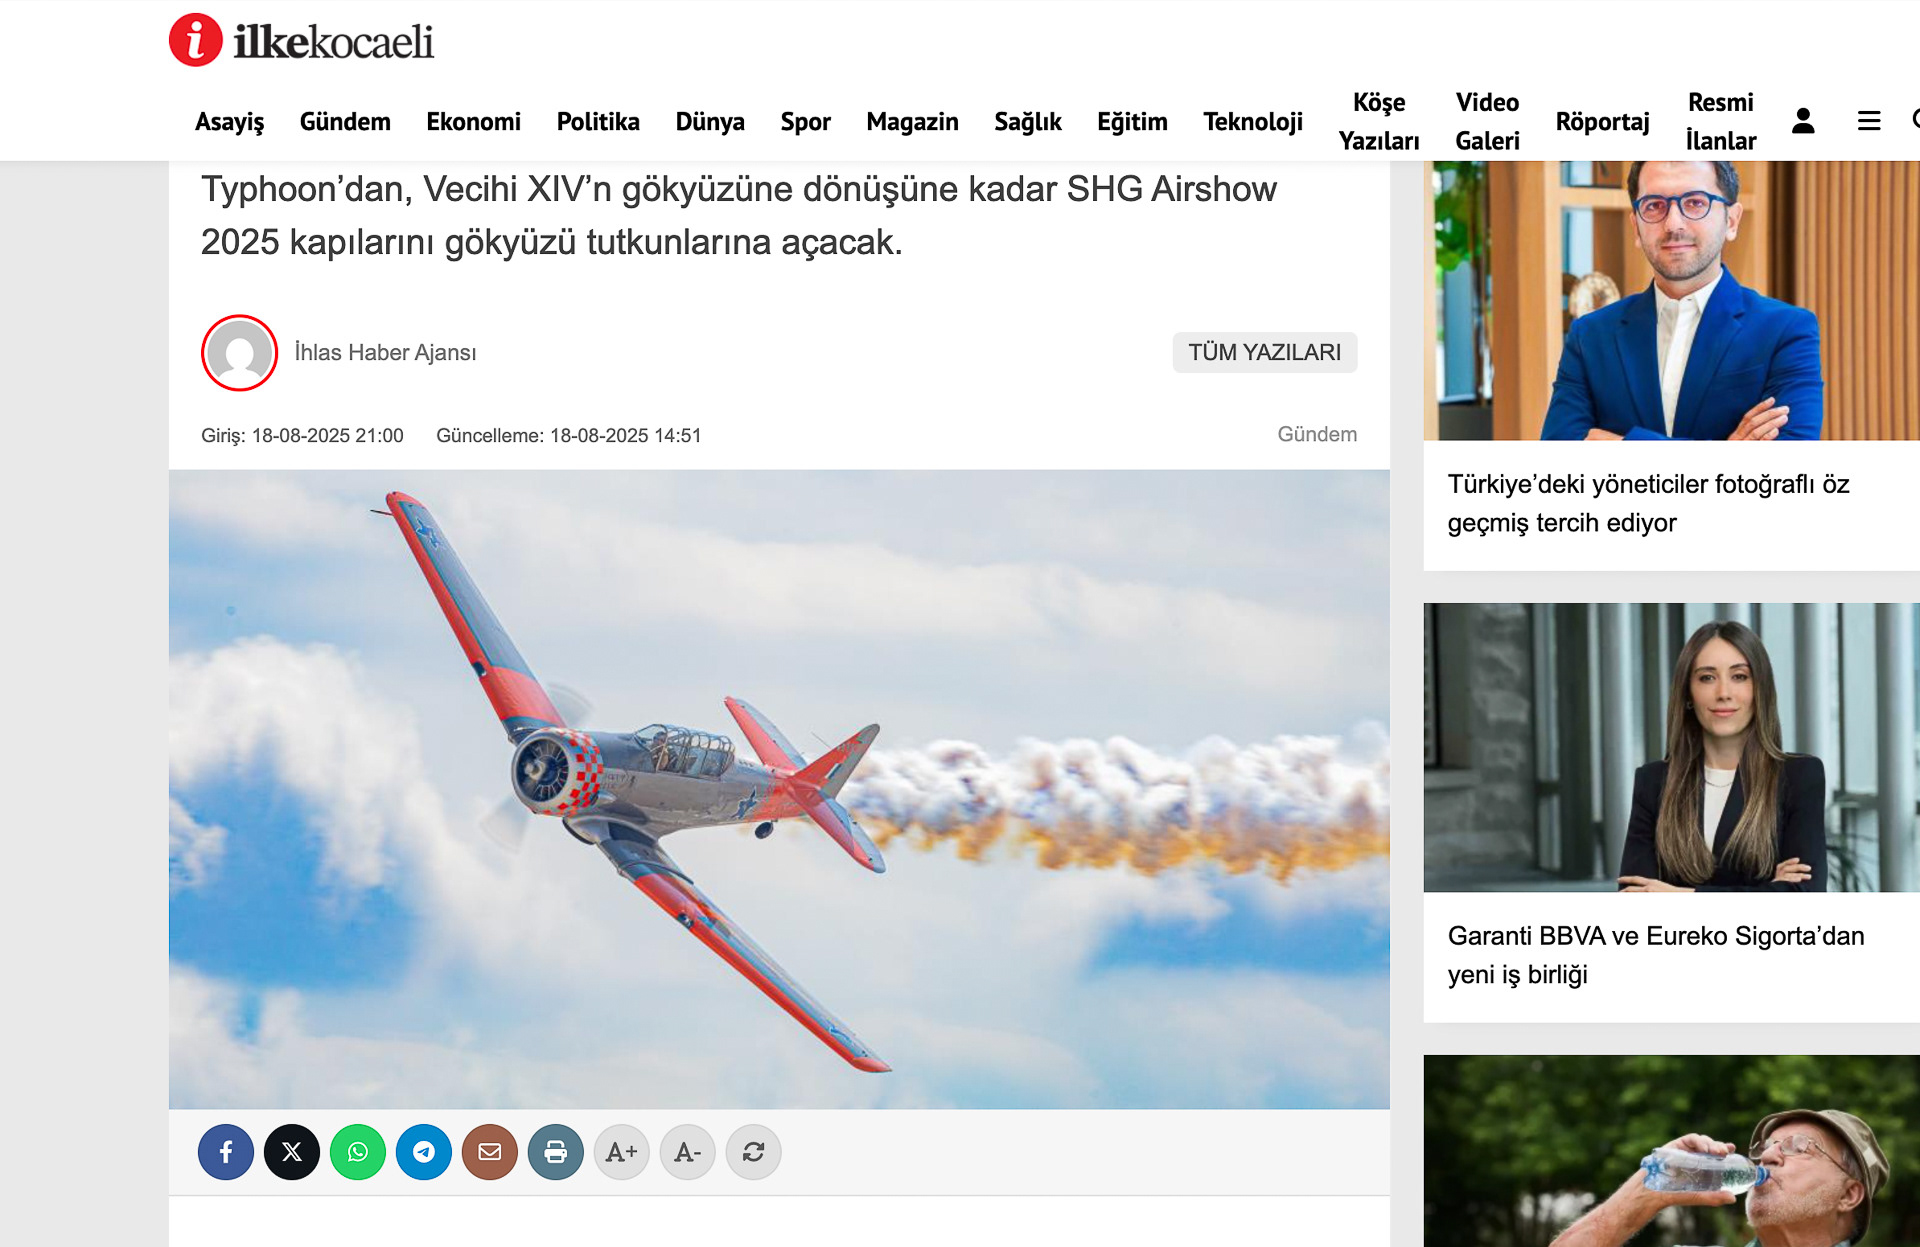Click the TÜM YAZILARI button

1264,352
